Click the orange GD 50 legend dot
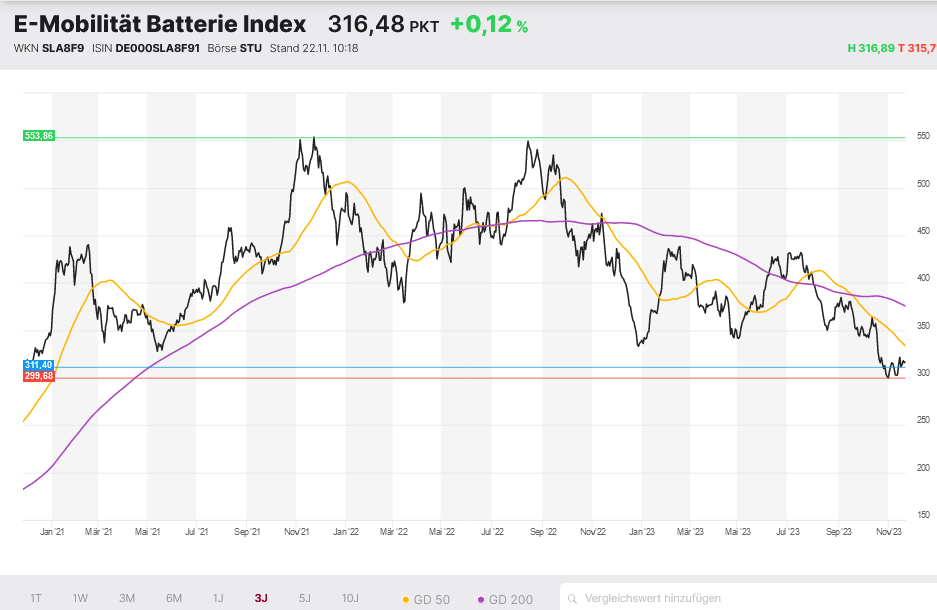Image resolution: width=937 pixels, height=610 pixels. pyautogui.click(x=405, y=599)
